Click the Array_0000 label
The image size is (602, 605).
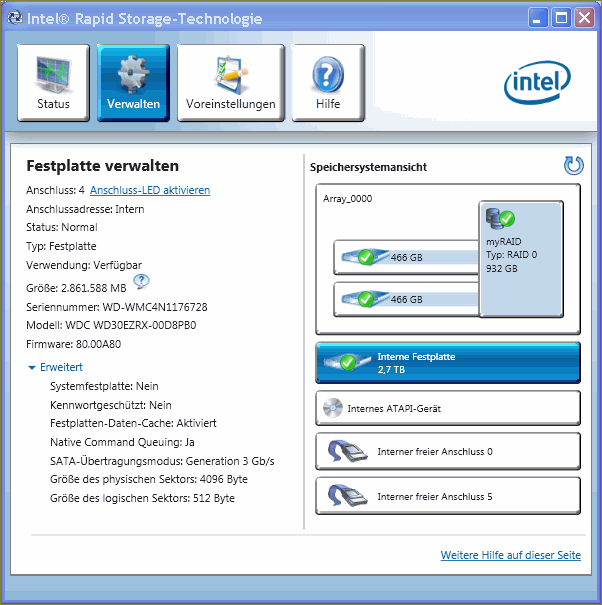pos(347,199)
